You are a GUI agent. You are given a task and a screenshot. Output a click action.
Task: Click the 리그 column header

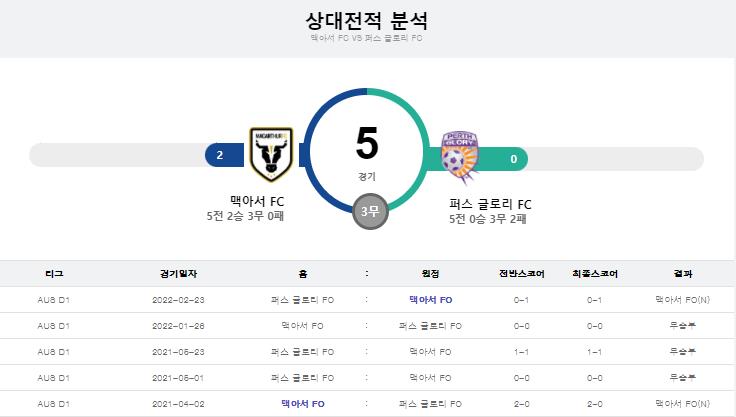[54, 274]
